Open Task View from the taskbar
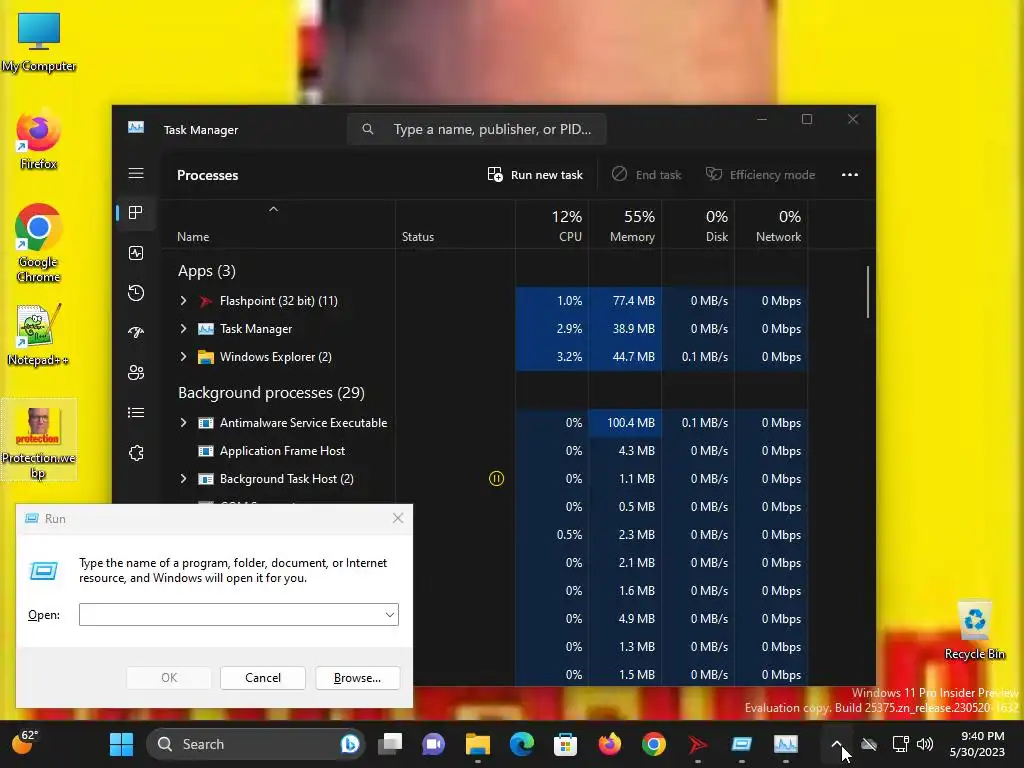This screenshot has width=1024, height=768. click(390, 744)
